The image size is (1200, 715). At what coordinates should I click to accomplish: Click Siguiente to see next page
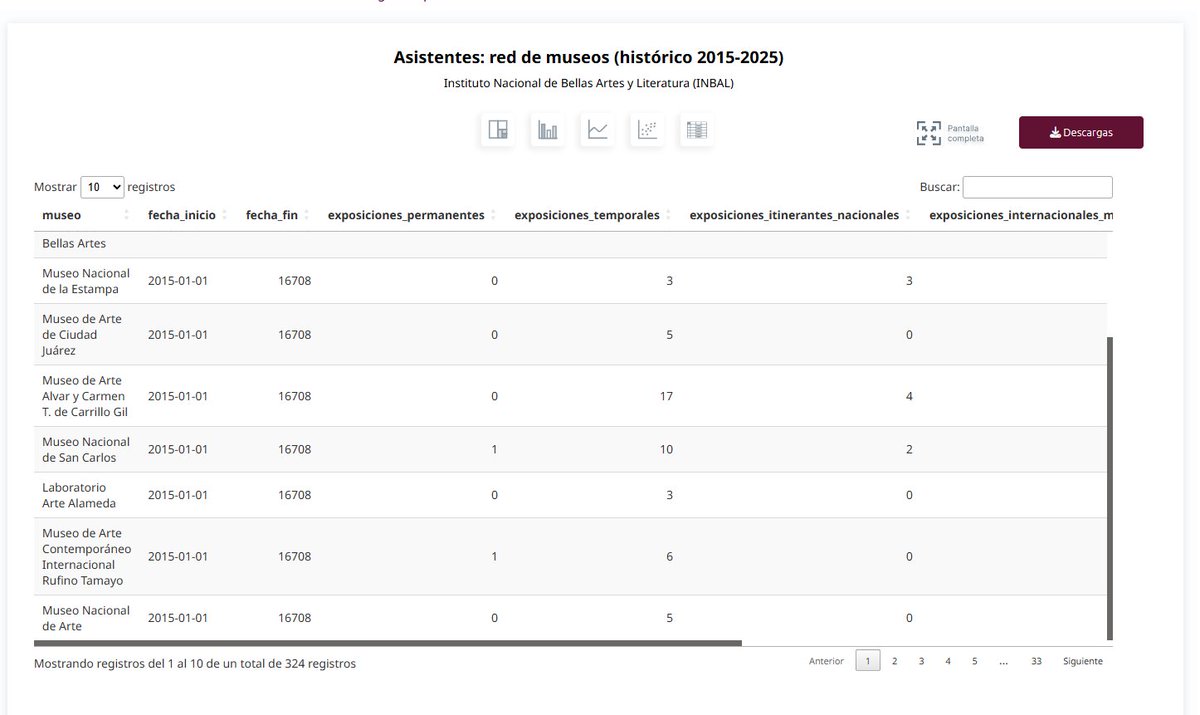pos(1083,661)
